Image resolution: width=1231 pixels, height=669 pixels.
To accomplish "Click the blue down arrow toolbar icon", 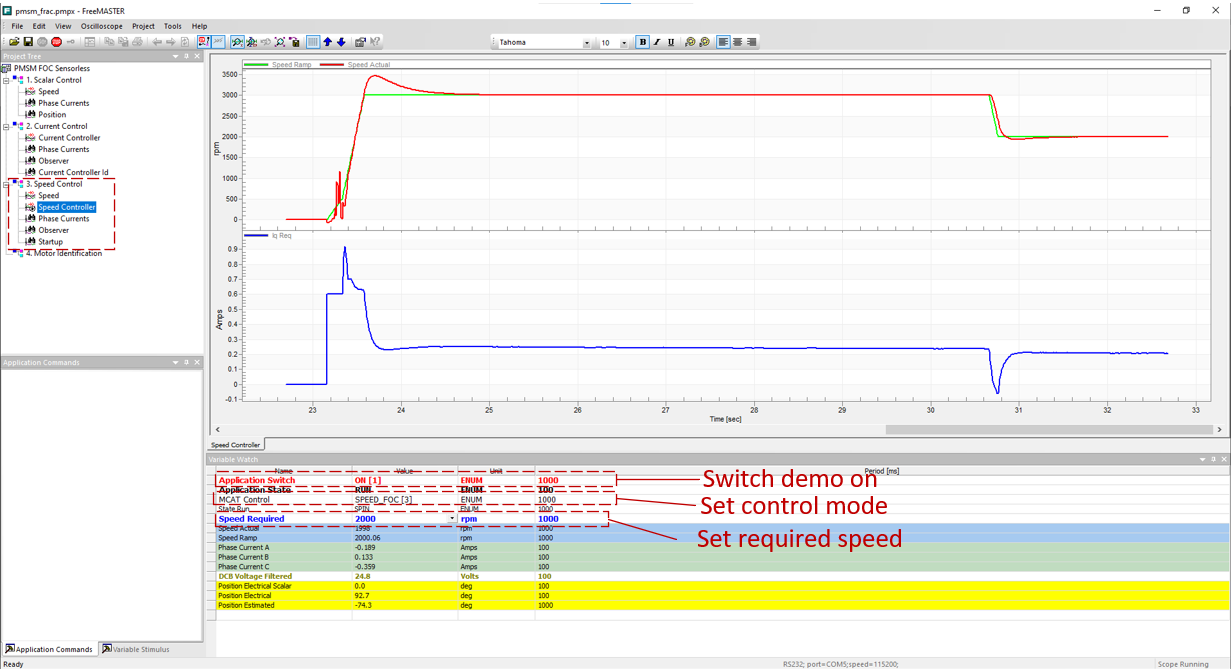I will tap(341, 42).
